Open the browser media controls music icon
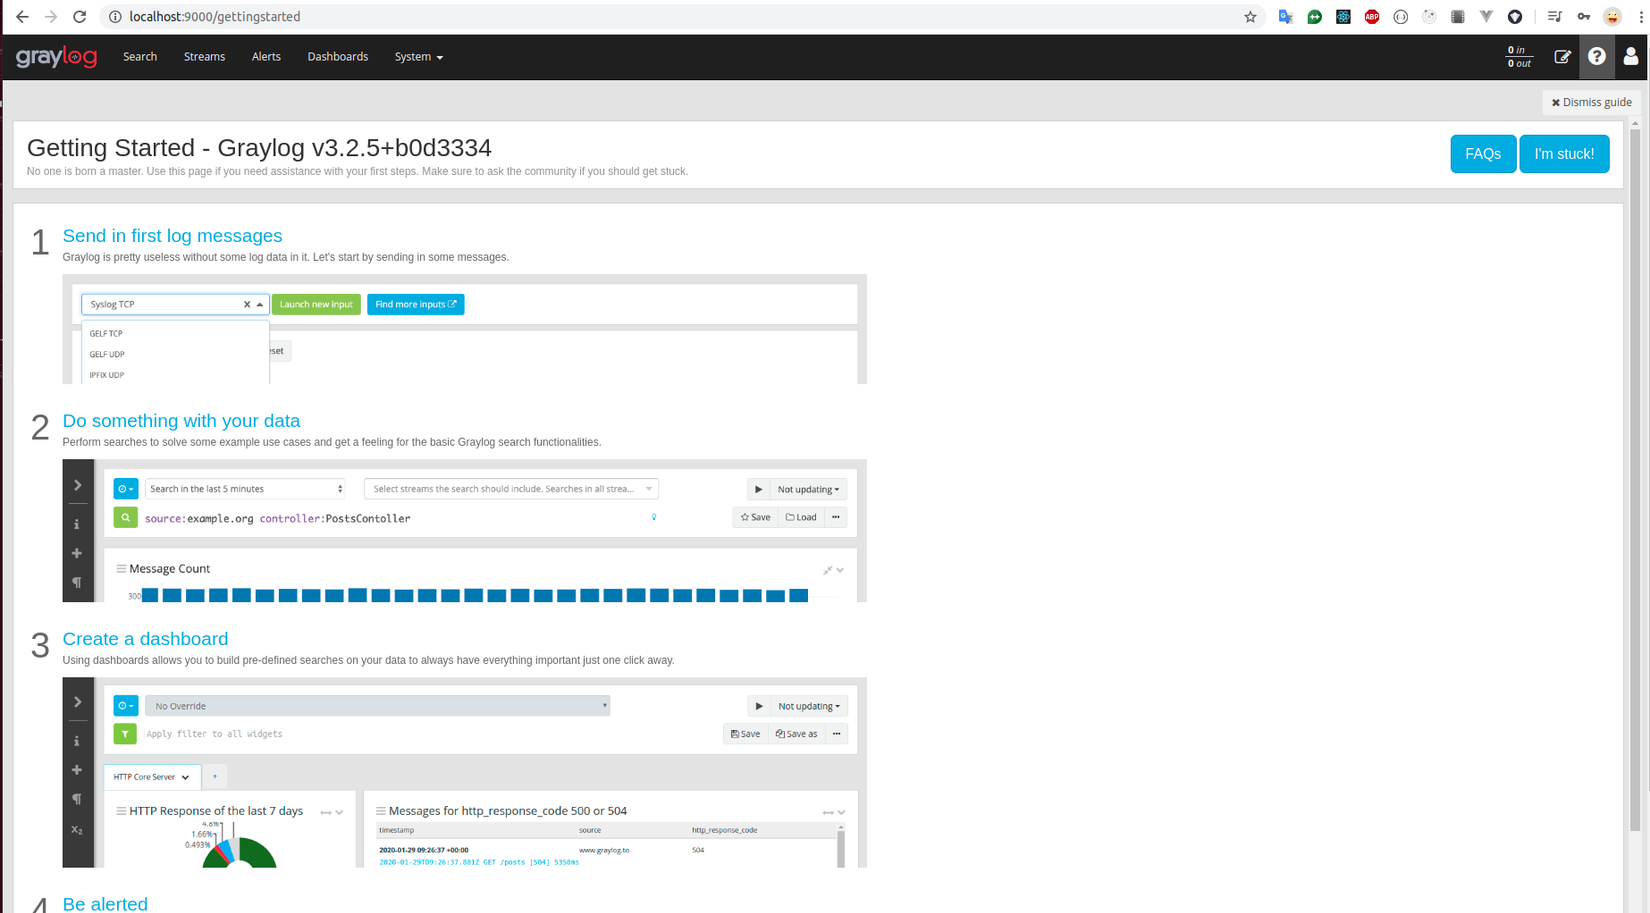The height and width of the screenshot is (913, 1650). 1555,17
